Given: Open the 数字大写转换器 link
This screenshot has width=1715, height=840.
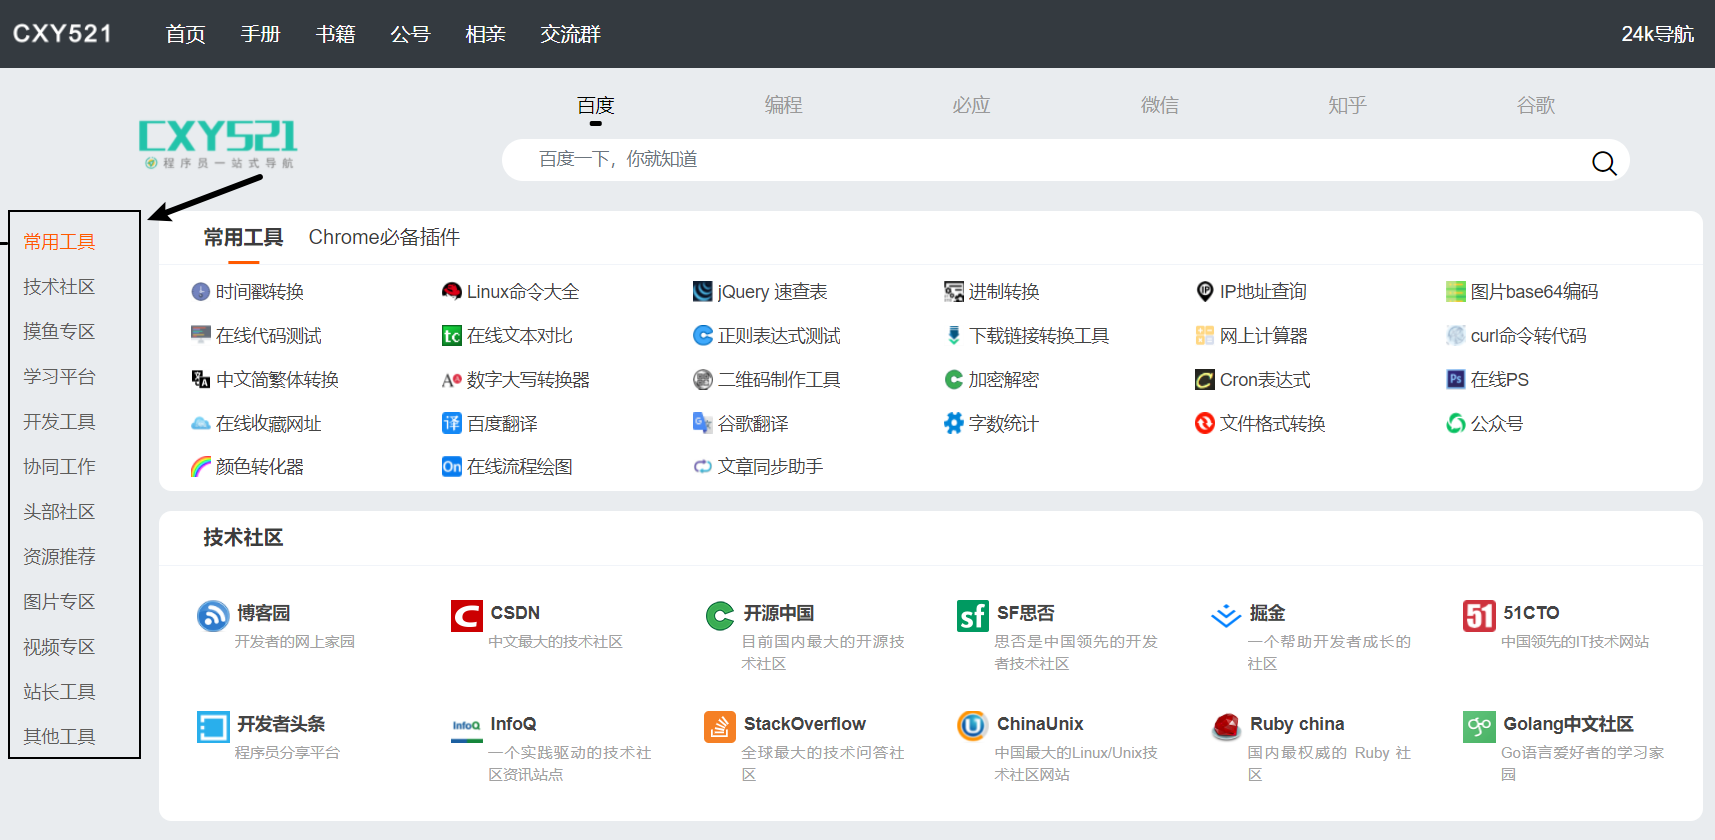Looking at the screenshot, I should 528,380.
